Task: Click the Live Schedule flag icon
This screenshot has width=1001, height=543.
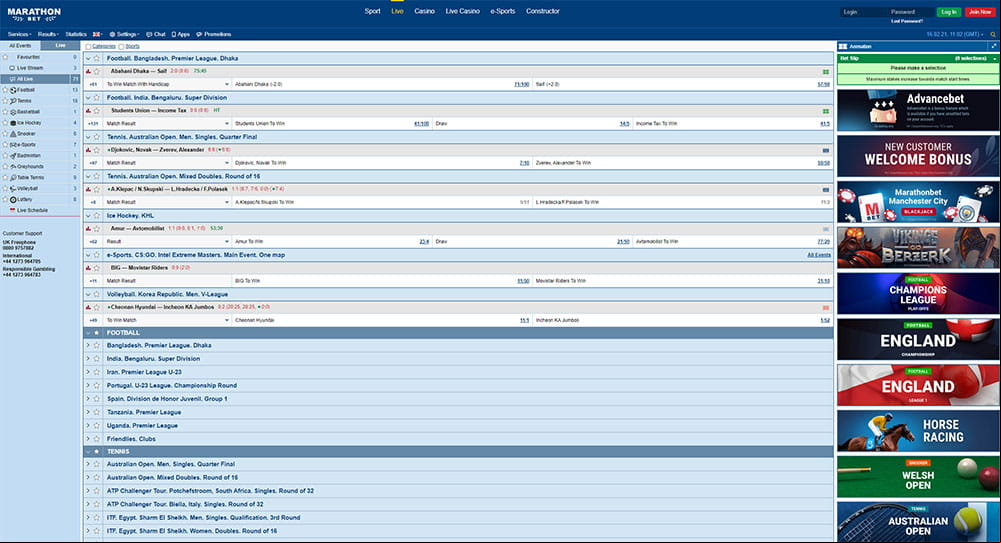Action: [x=12, y=210]
